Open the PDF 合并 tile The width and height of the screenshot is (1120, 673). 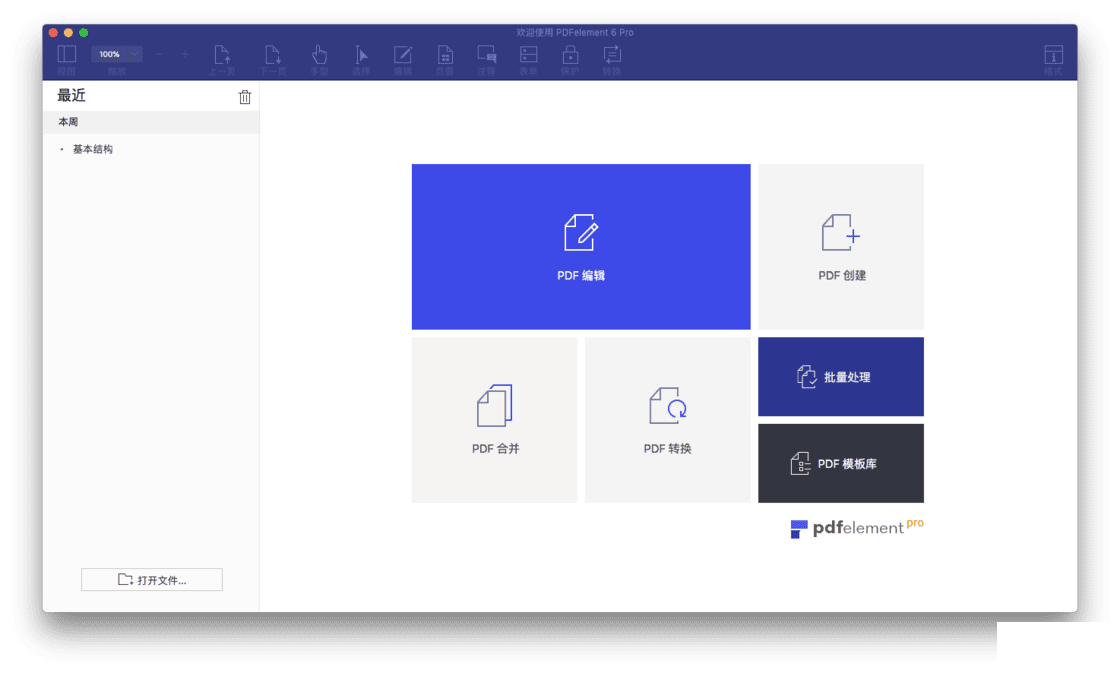[494, 420]
